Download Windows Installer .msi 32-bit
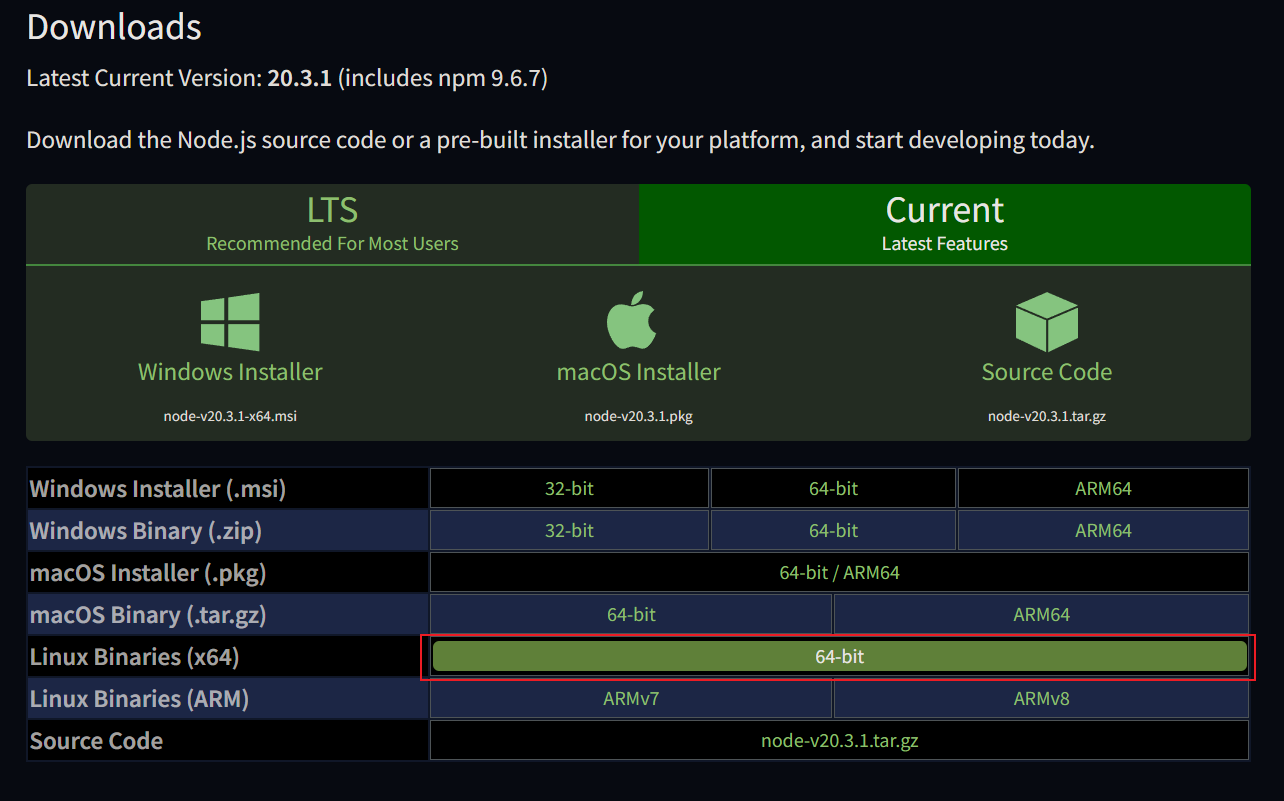 tap(569, 489)
